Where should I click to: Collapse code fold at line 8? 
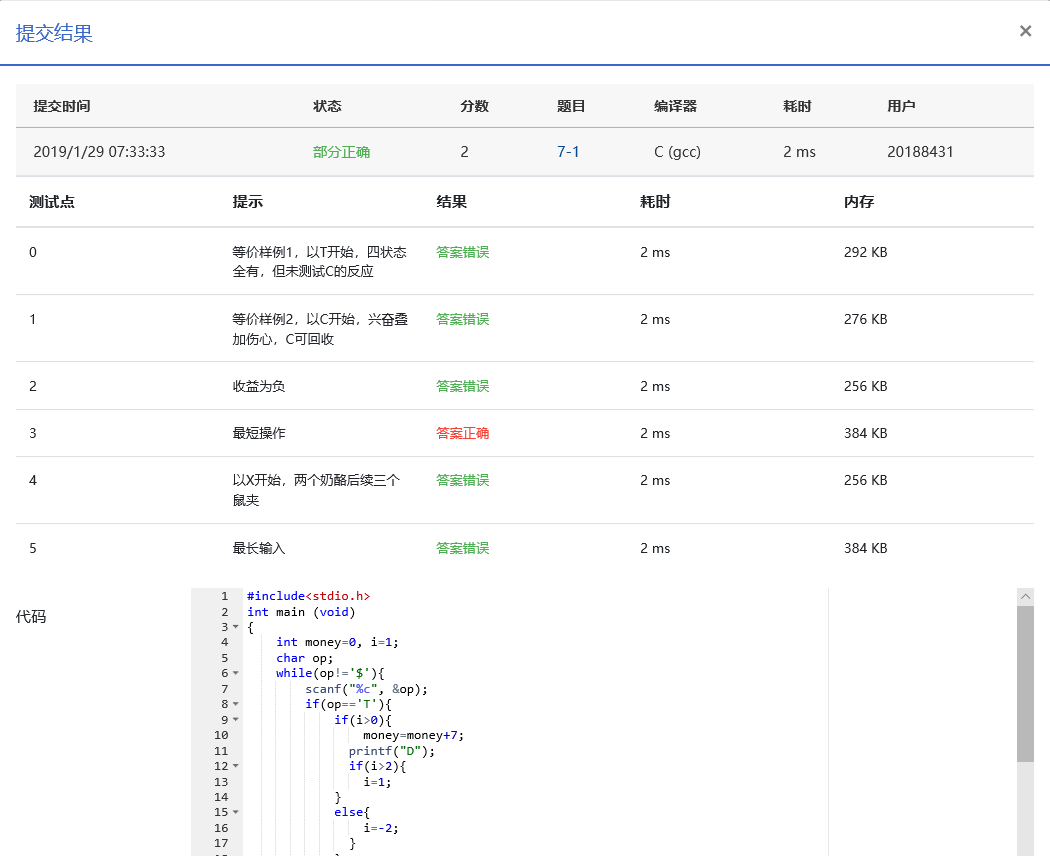coord(236,704)
